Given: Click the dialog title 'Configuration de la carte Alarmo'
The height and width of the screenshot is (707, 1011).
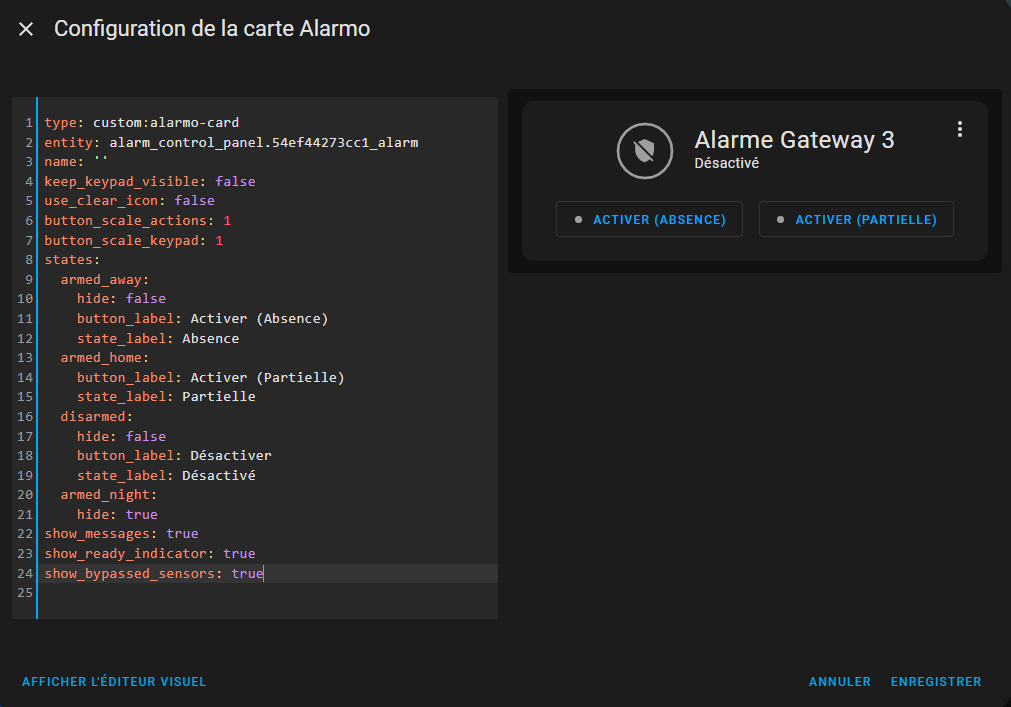Looking at the screenshot, I should [x=212, y=29].
